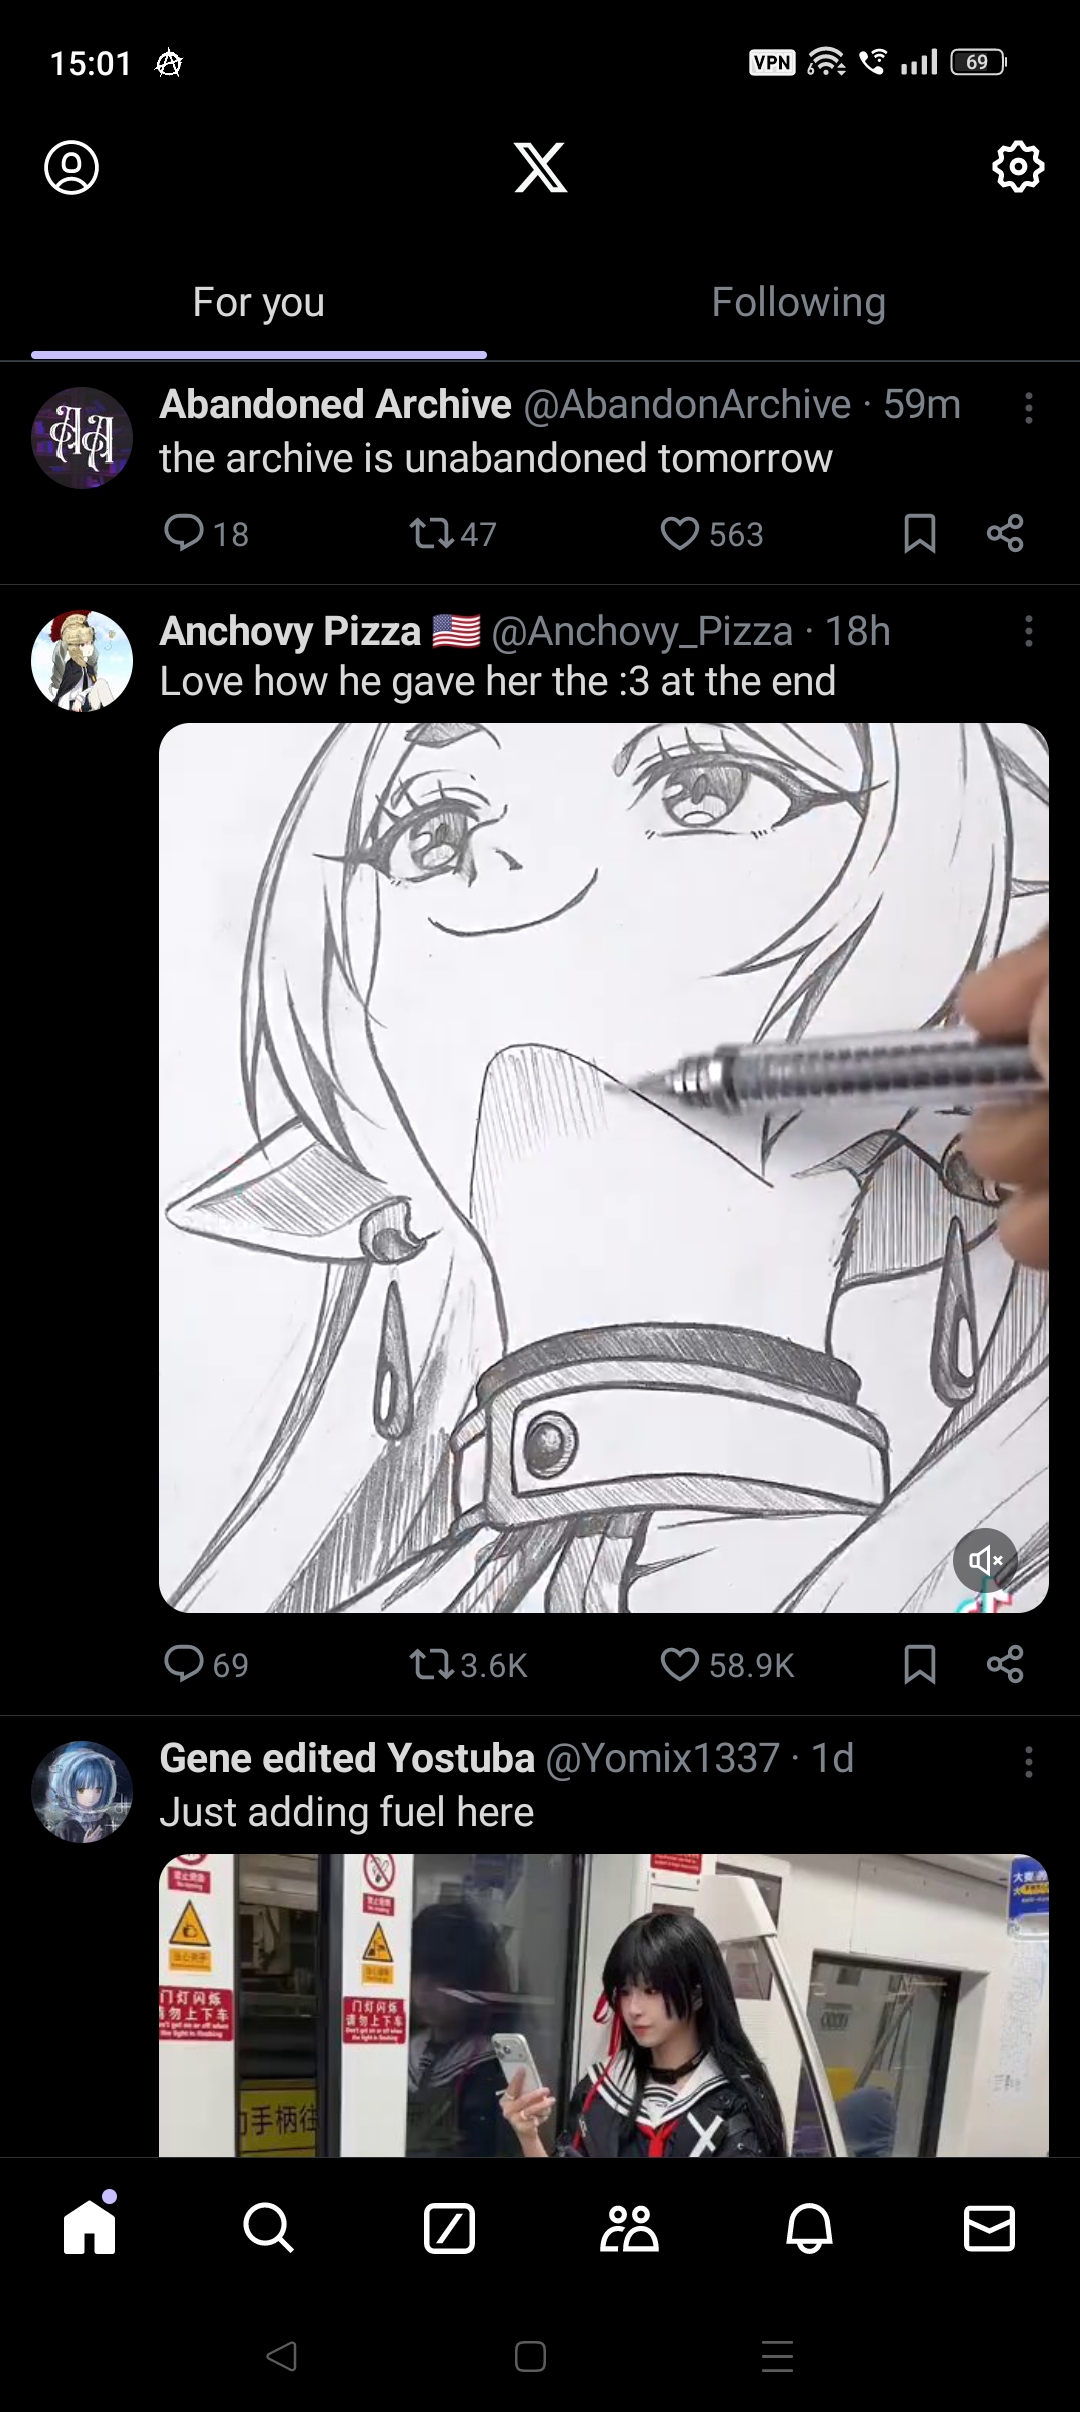Unmute the drawing video
Screen dimensions: 1080x2412
click(985, 1559)
